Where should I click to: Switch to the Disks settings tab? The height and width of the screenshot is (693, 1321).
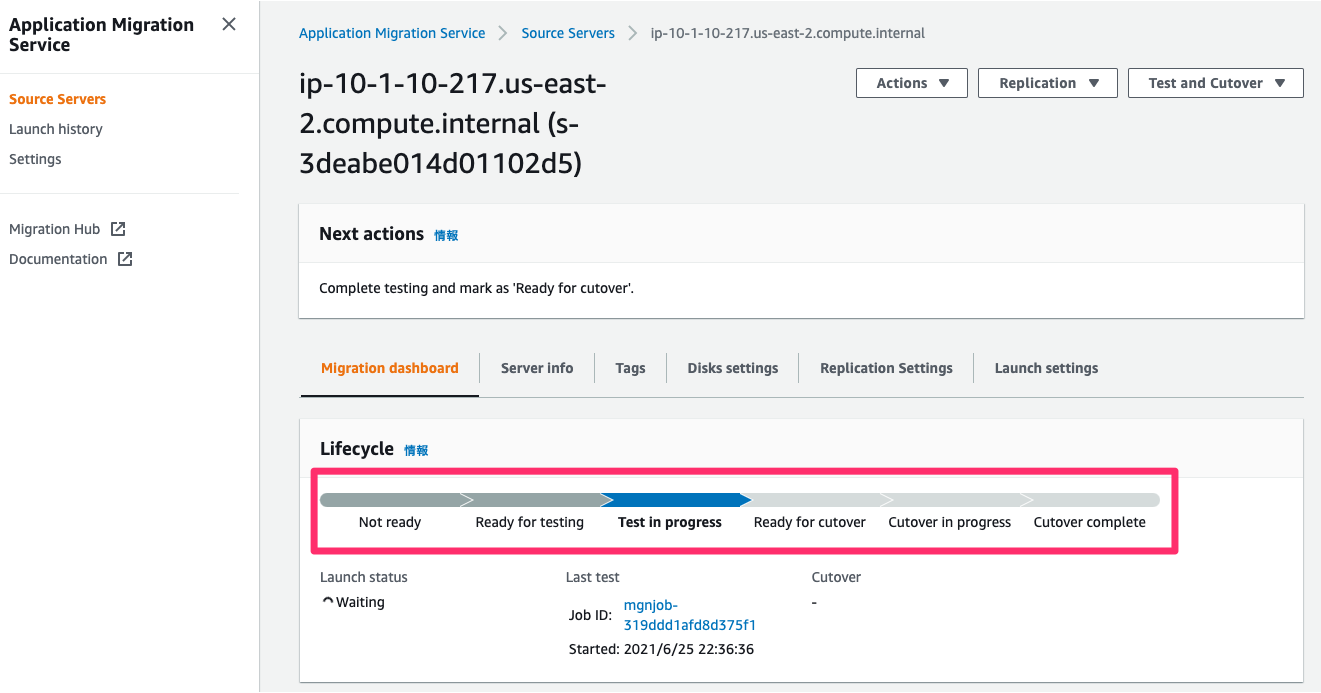click(x=733, y=368)
